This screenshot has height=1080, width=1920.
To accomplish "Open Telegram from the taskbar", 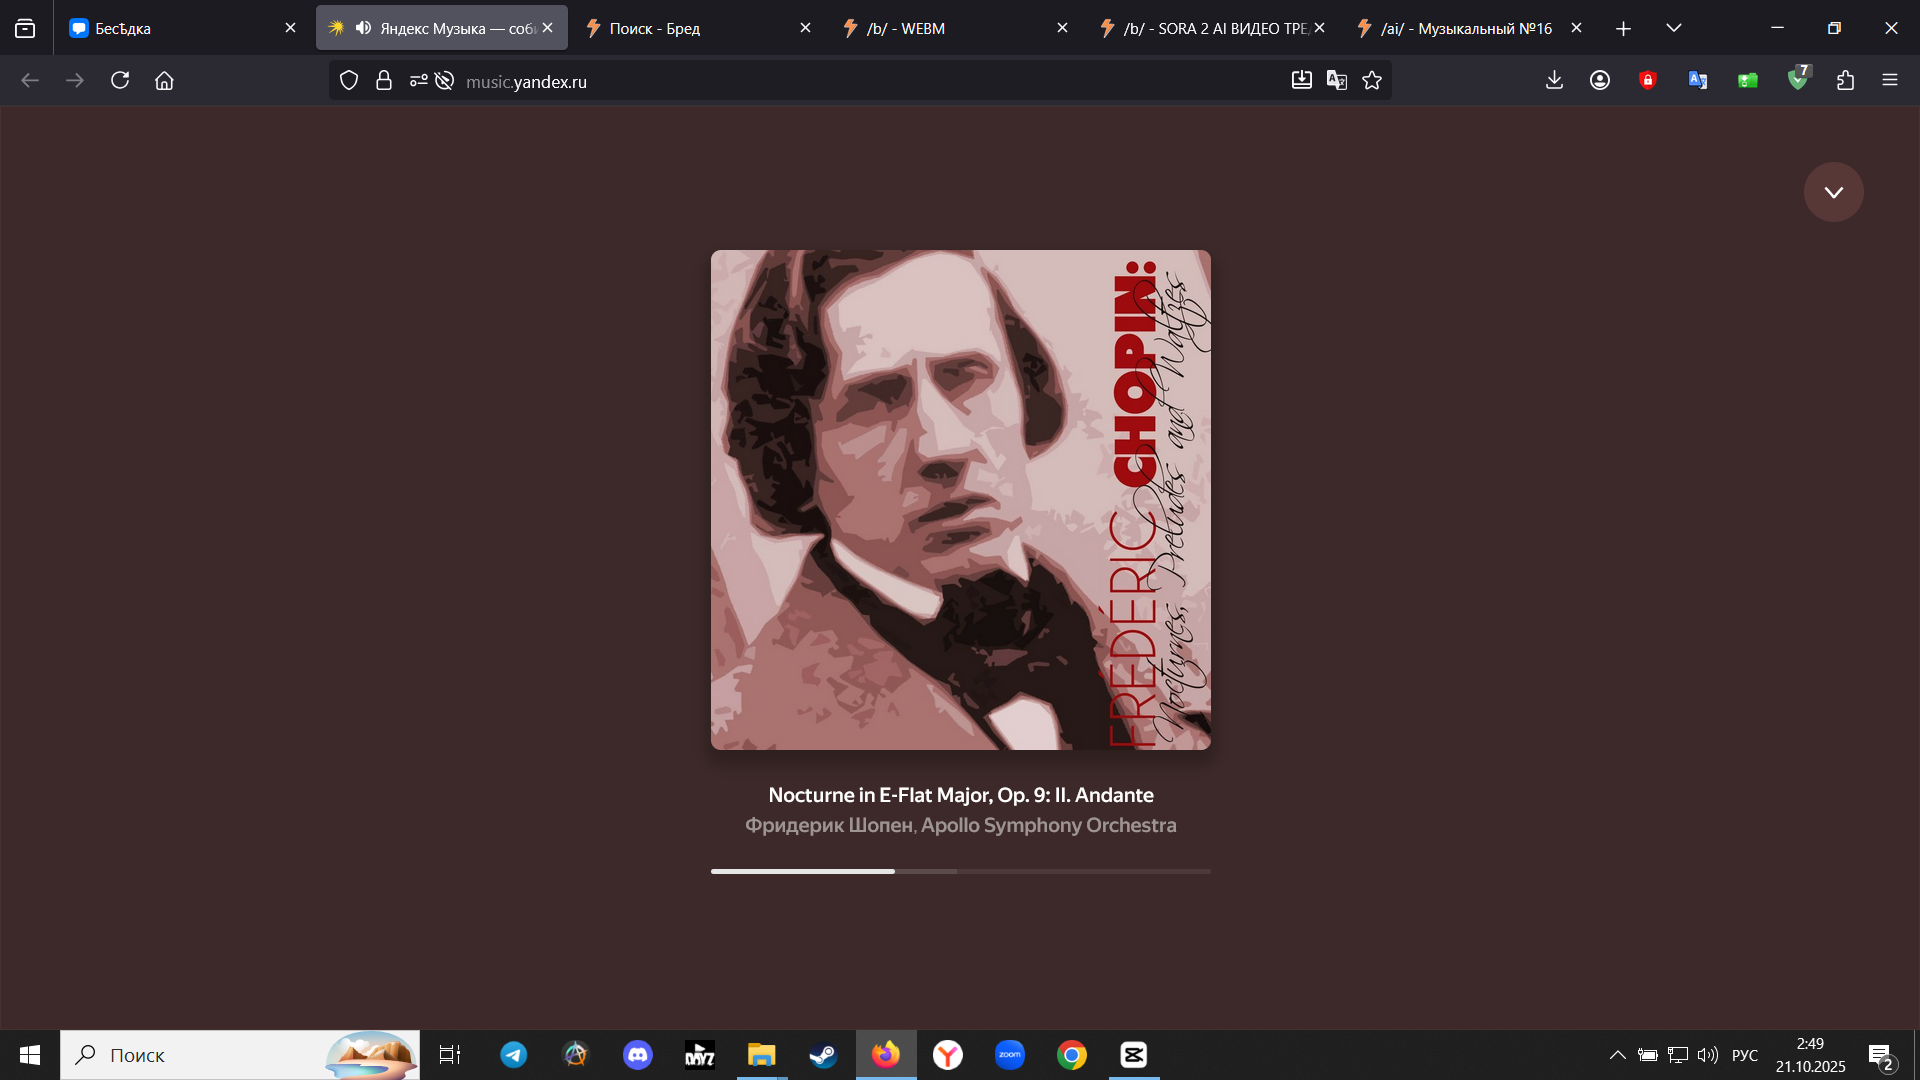I will pyautogui.click(x=514, y=1055).
